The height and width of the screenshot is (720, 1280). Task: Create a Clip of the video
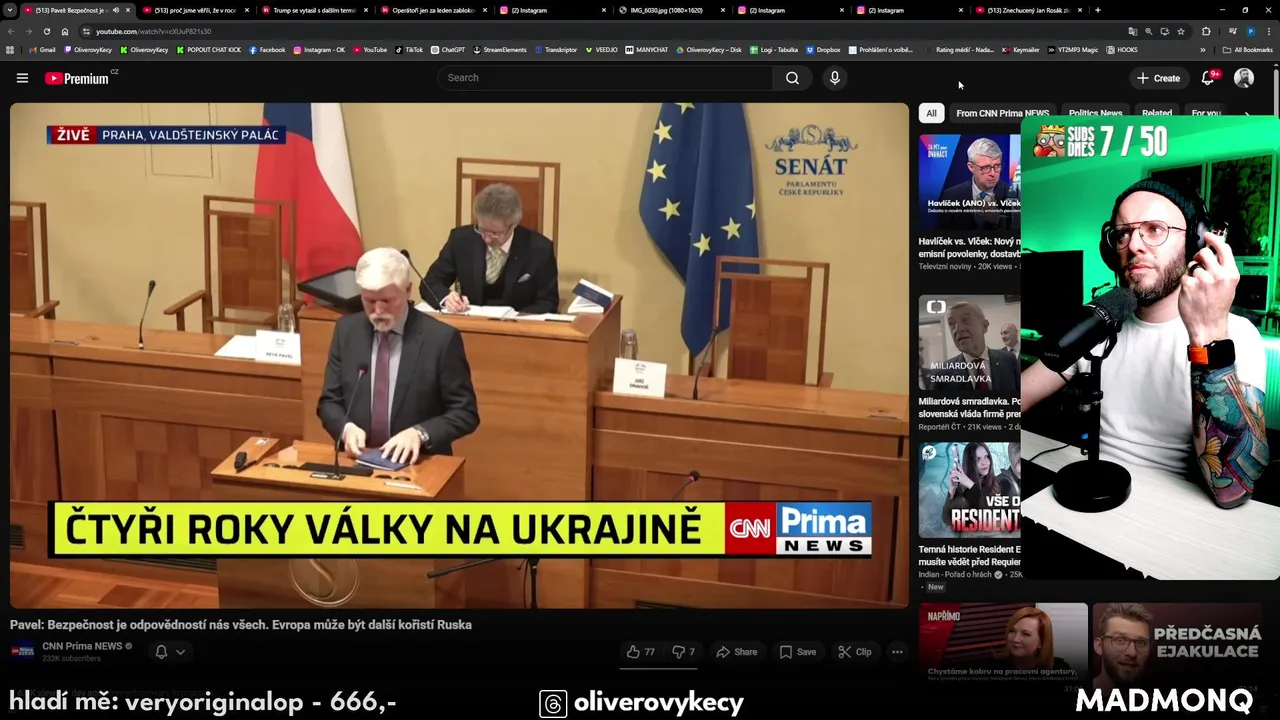[x=855, y=652]
